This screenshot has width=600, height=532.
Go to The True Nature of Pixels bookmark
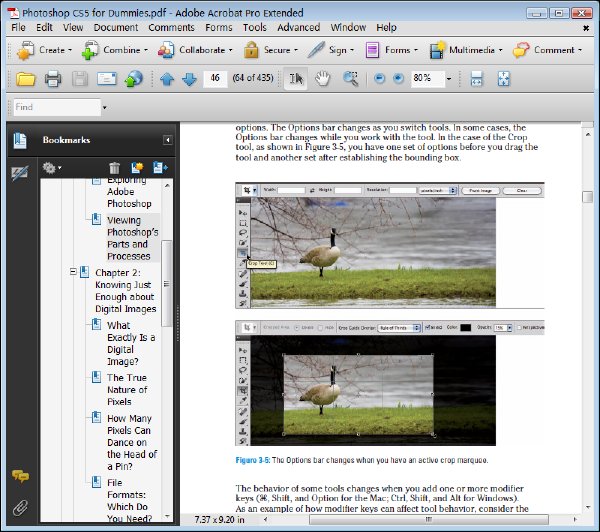tap(127, 390)
